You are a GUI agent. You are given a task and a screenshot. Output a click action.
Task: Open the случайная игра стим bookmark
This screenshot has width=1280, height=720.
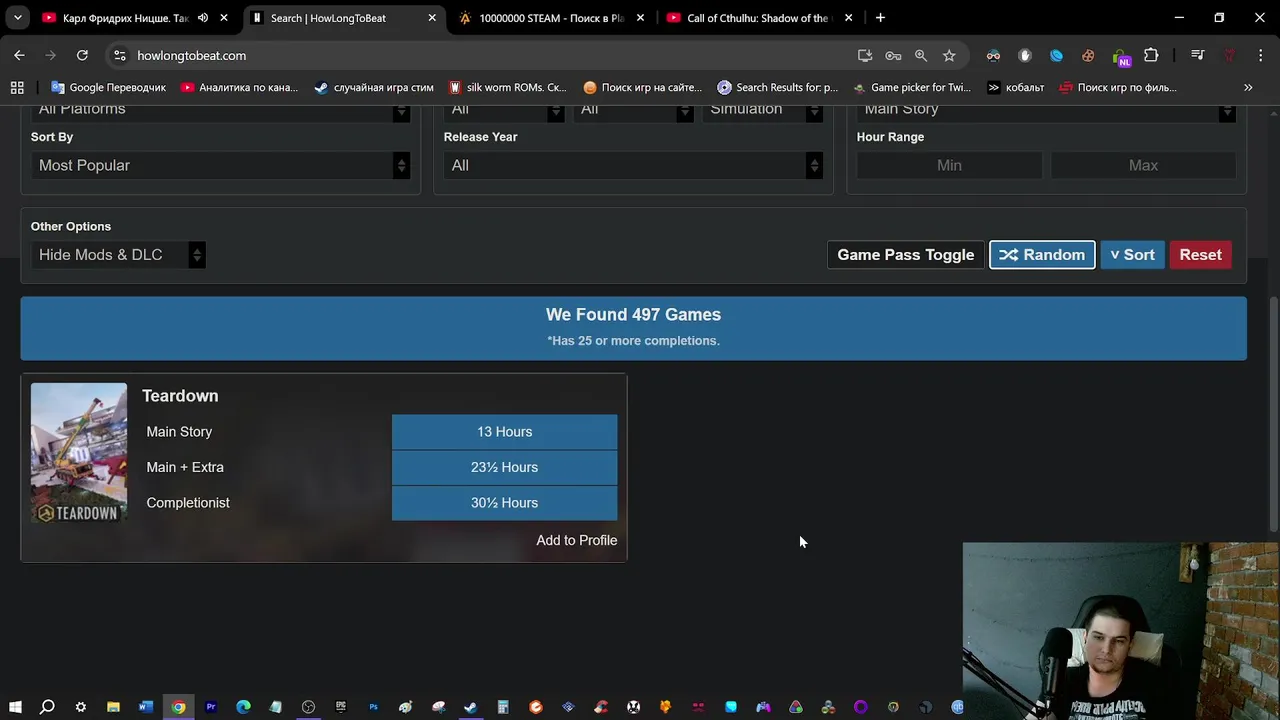(373, 87)
